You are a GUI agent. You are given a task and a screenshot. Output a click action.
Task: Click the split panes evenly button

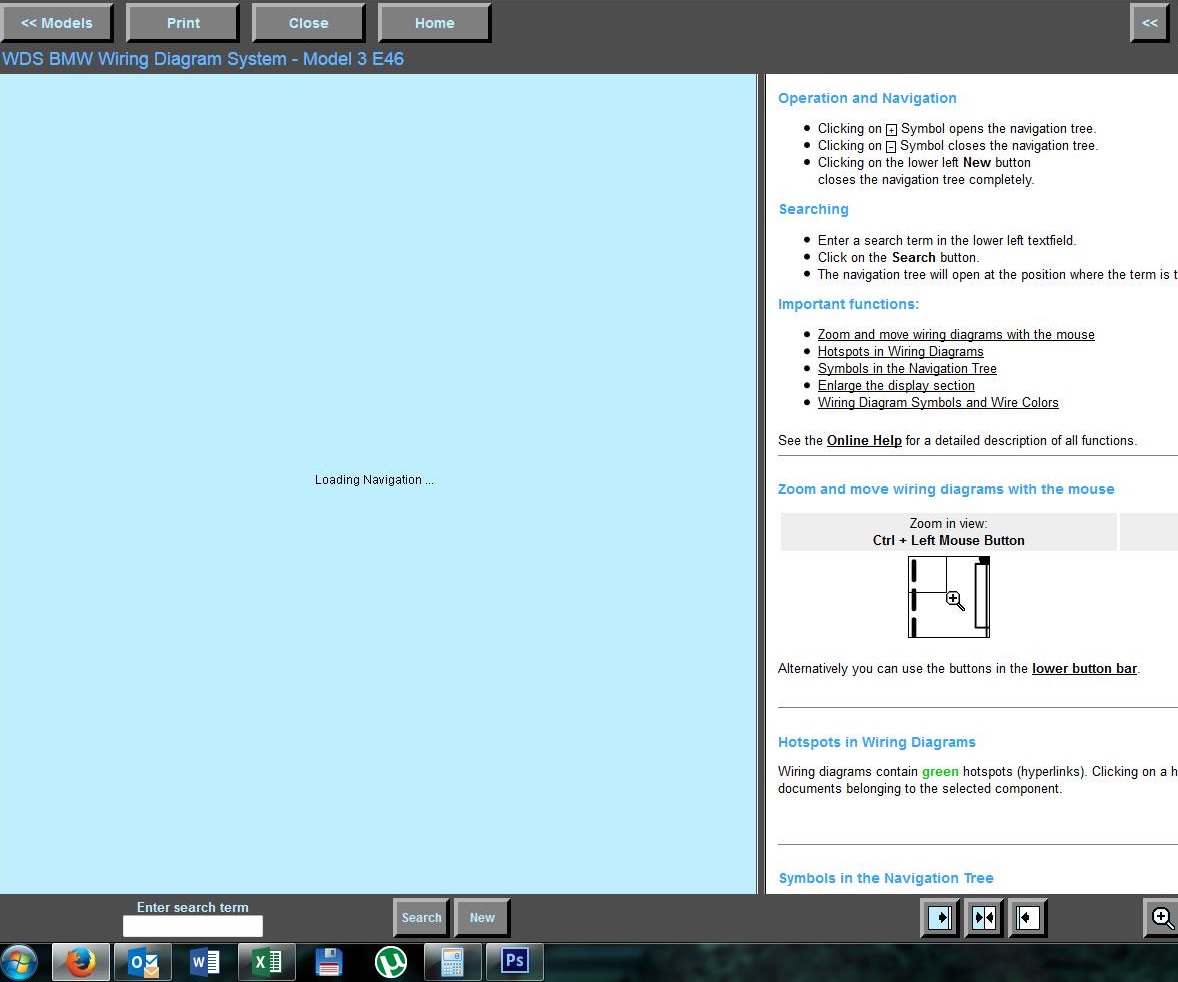[x=984, y=917]
